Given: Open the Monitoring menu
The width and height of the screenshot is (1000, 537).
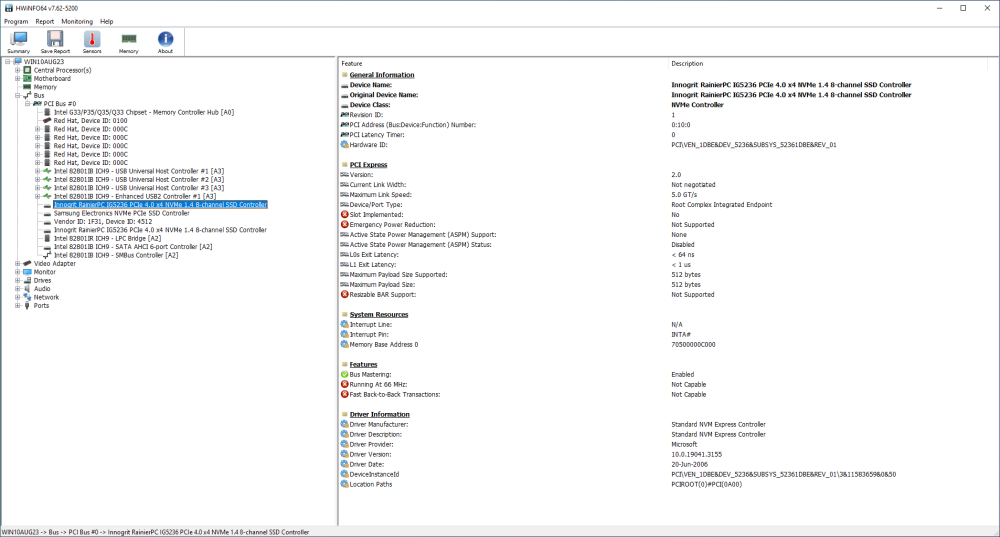Looking at the screenshot, I should pos(77,21).
